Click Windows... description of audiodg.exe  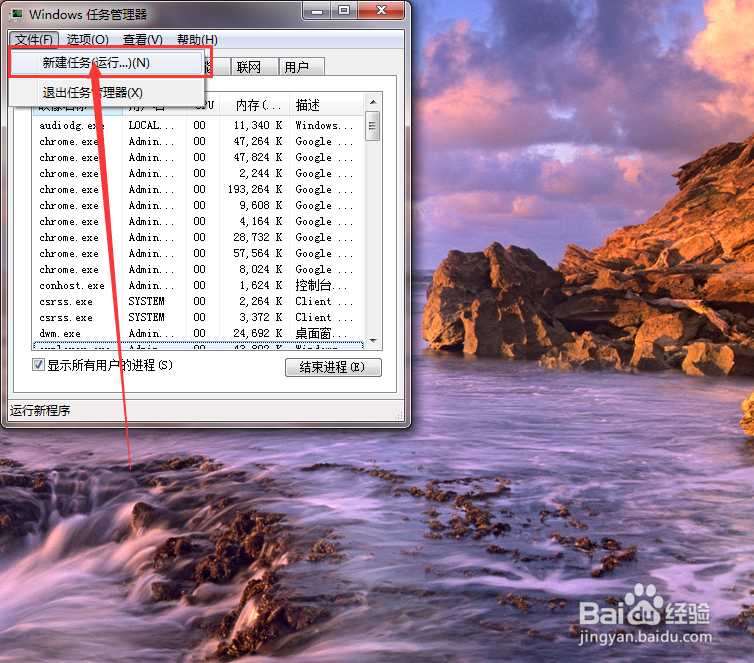pyautogui.click(x=324, y=125)
